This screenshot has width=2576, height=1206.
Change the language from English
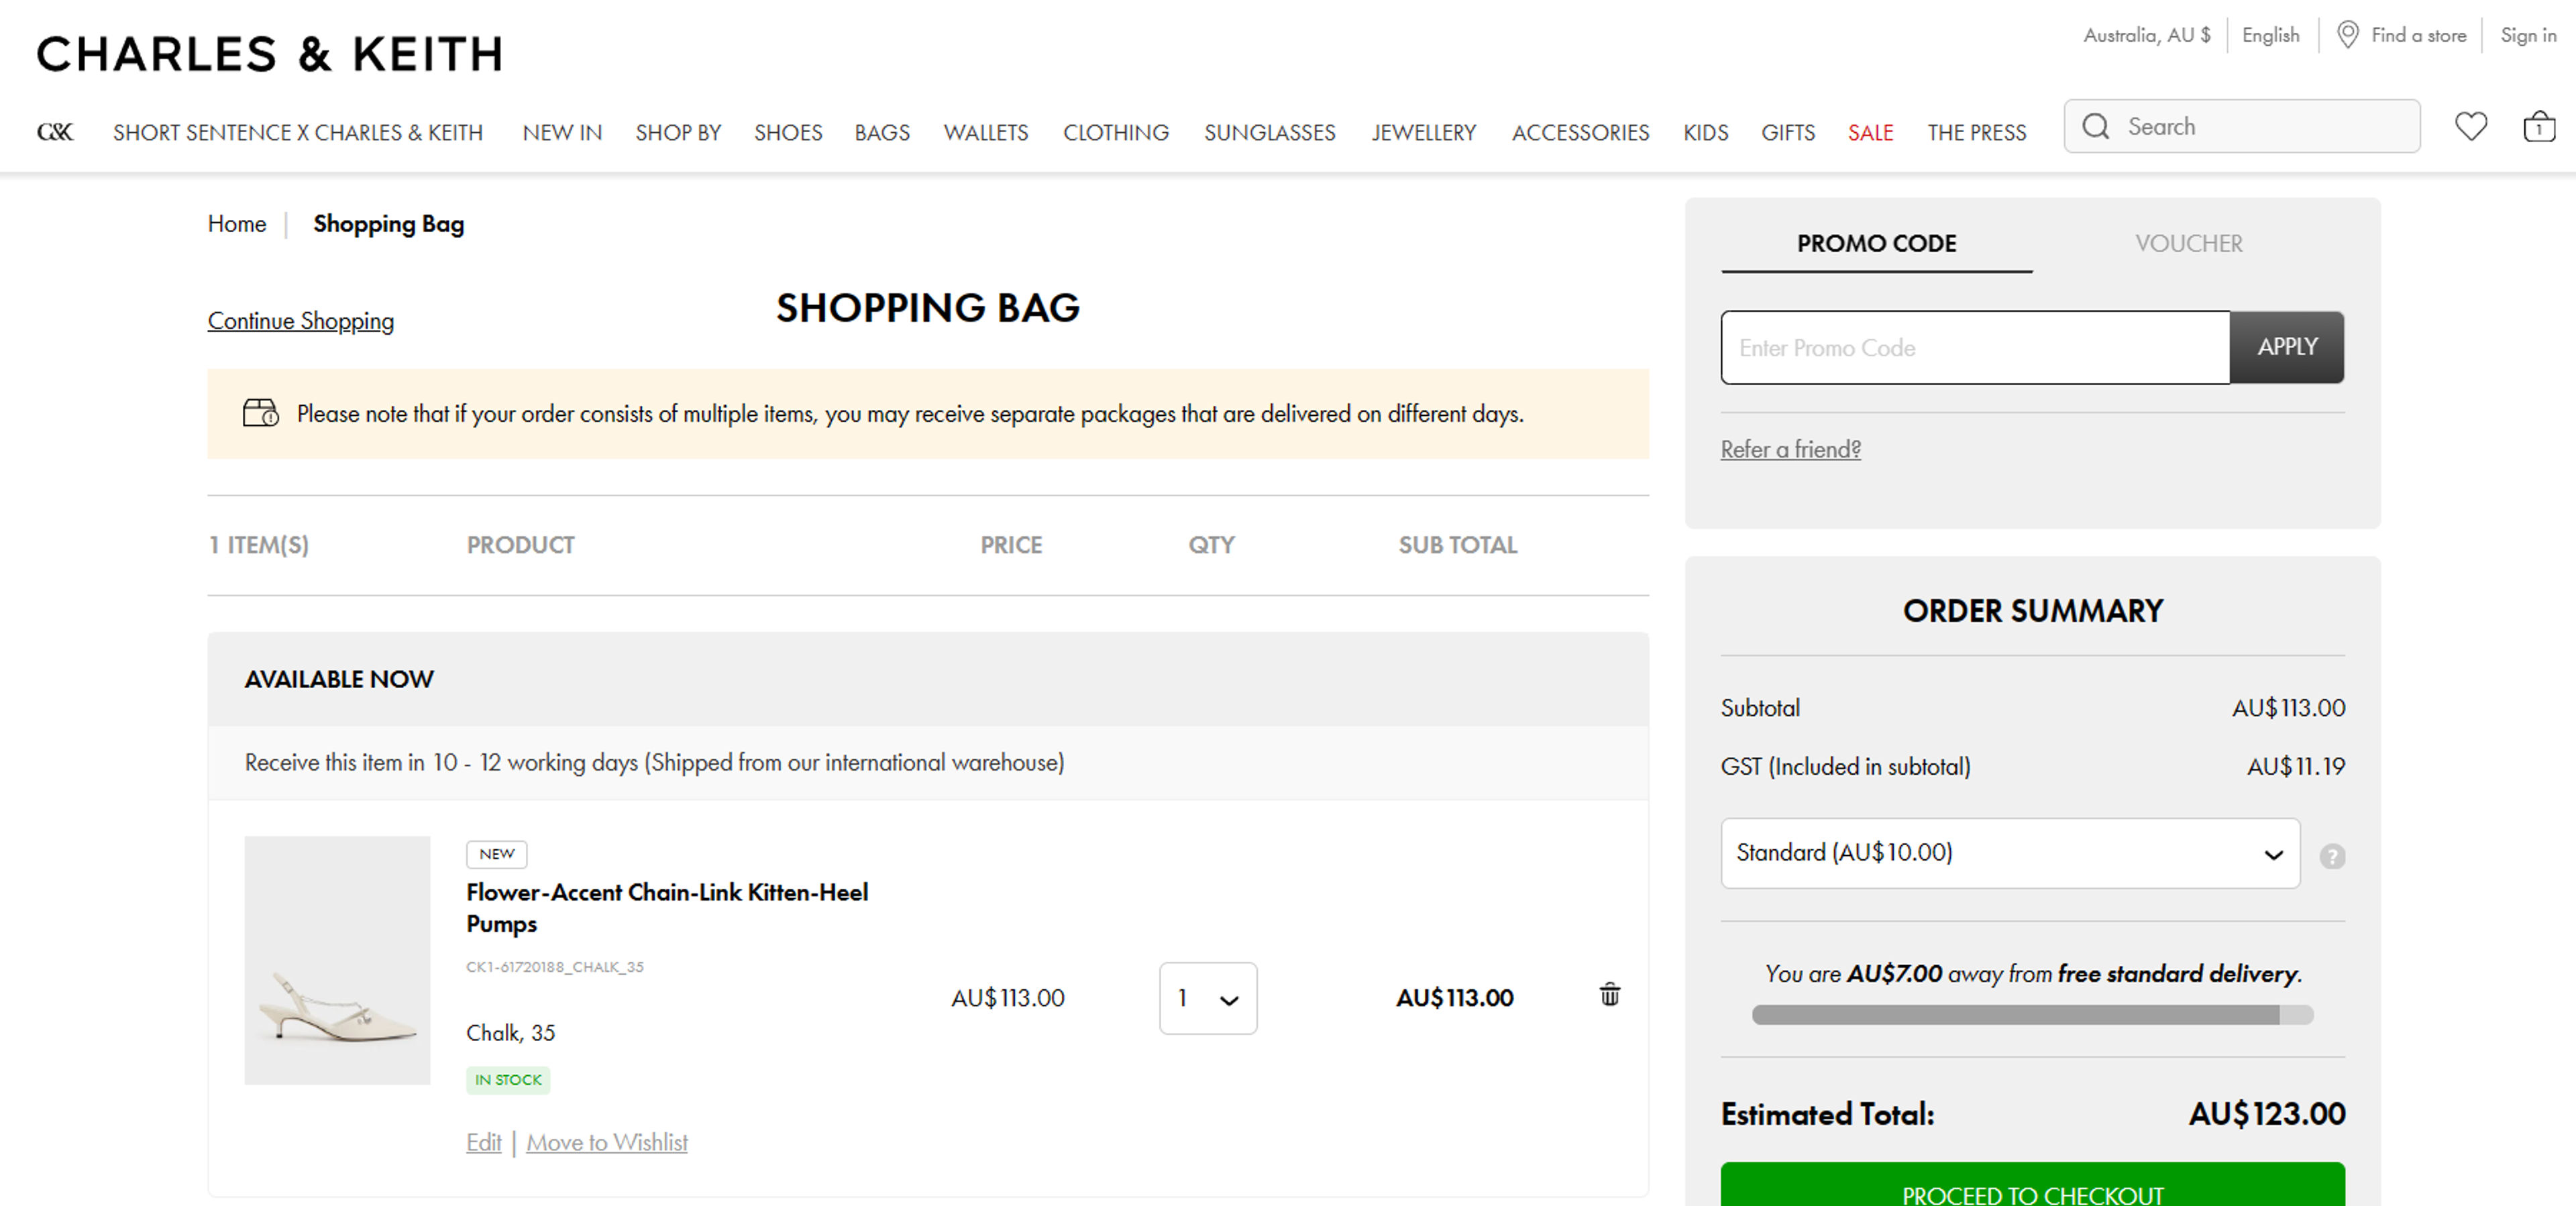(2270, 35)
